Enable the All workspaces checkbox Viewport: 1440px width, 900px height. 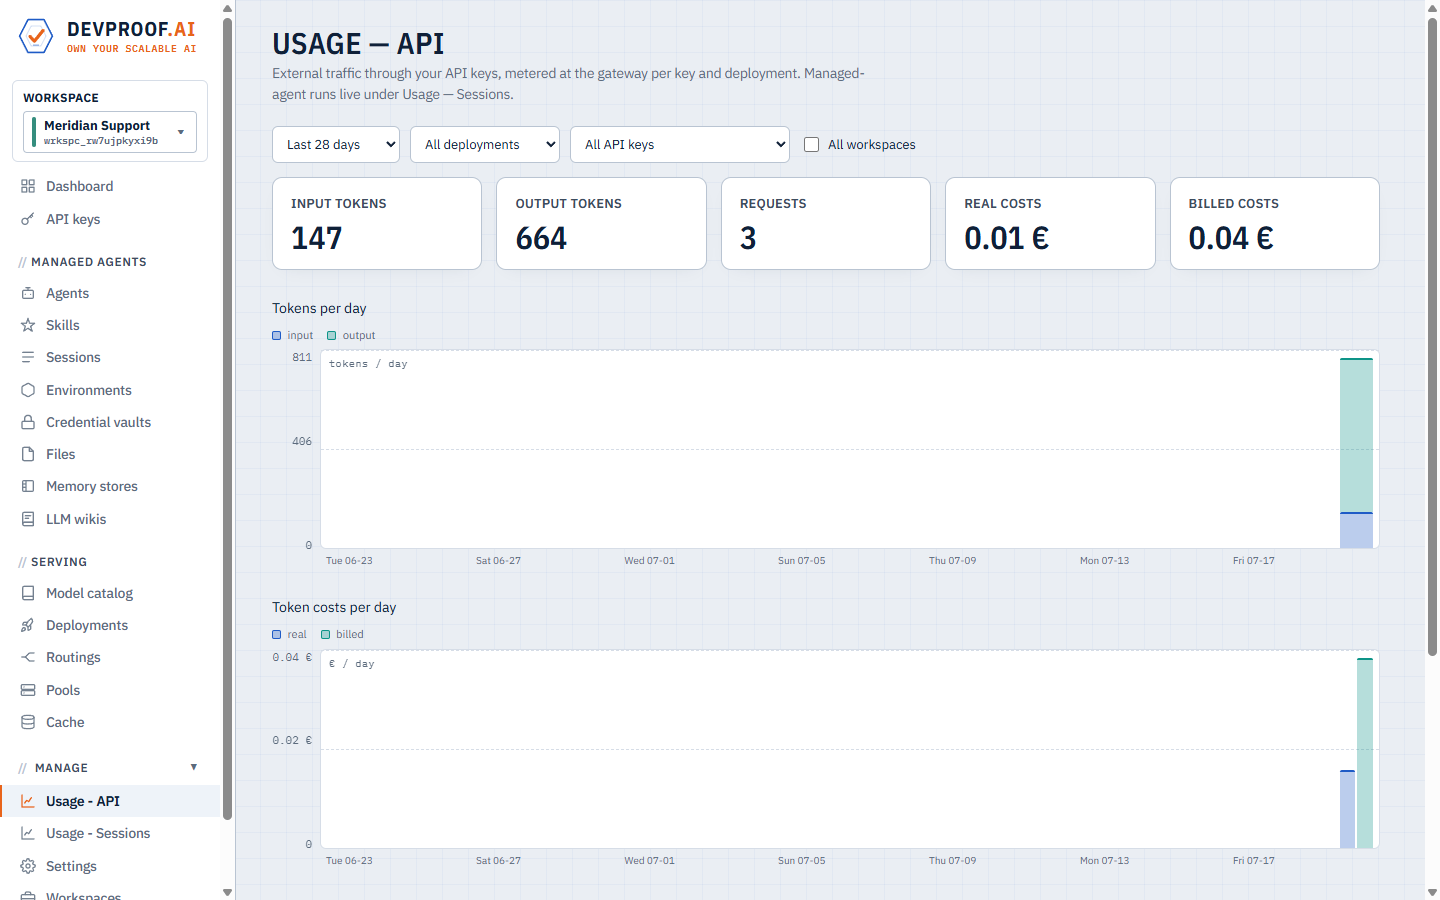tap(811, 144)
